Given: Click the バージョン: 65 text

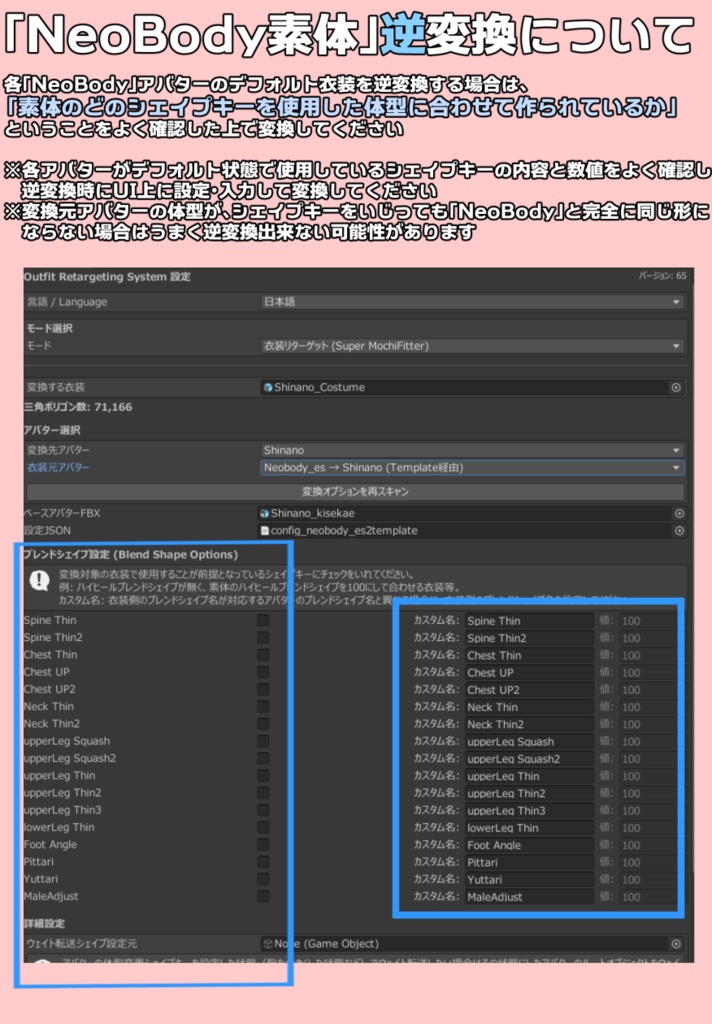Looking at the screenshot, I should (662, 276).
